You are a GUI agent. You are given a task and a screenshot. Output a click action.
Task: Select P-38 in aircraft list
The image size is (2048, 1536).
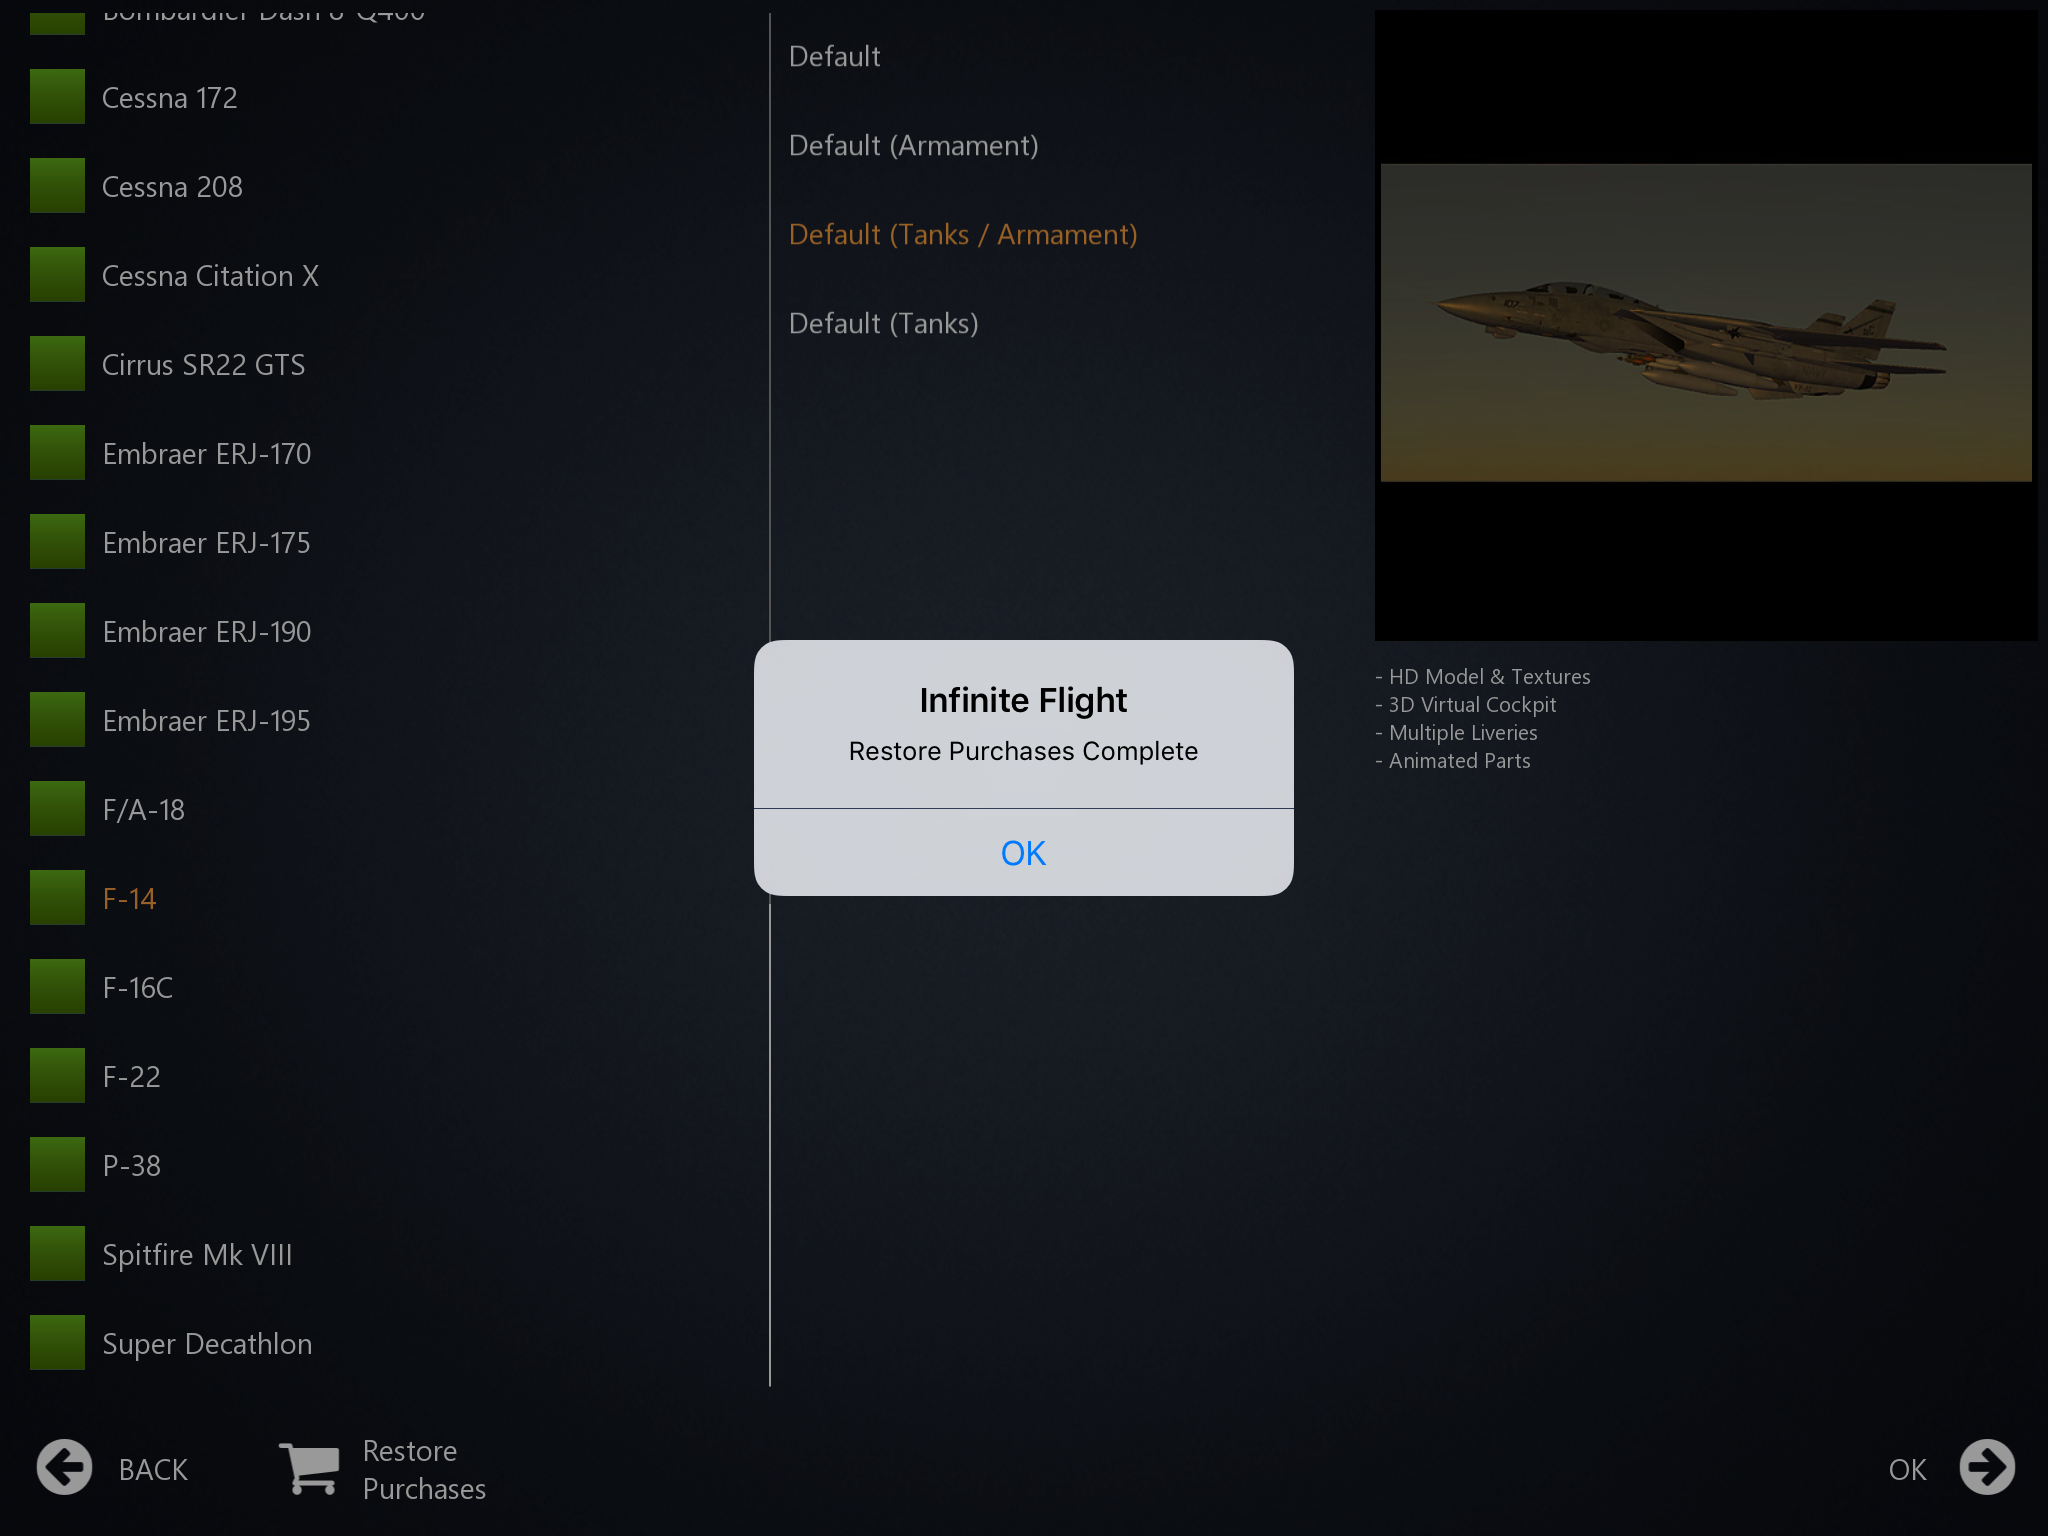pos(131,1166)
